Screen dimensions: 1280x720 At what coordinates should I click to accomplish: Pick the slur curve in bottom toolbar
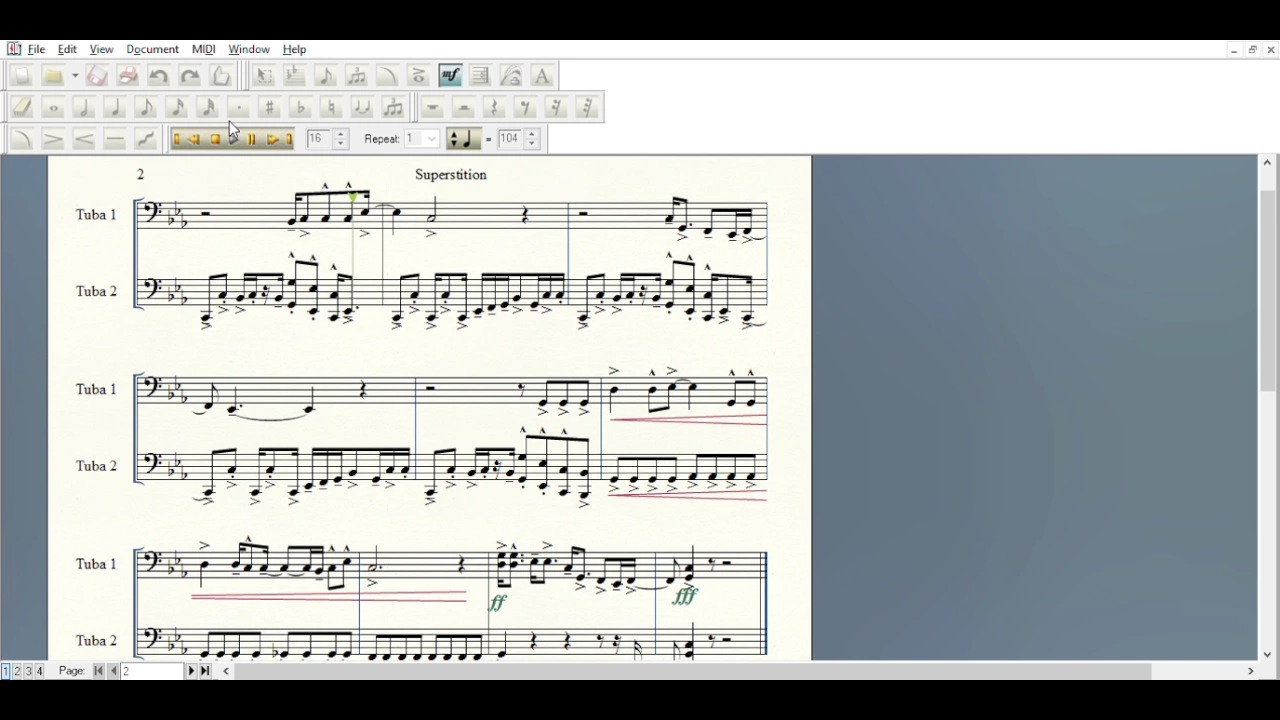(x=22, y=139)
